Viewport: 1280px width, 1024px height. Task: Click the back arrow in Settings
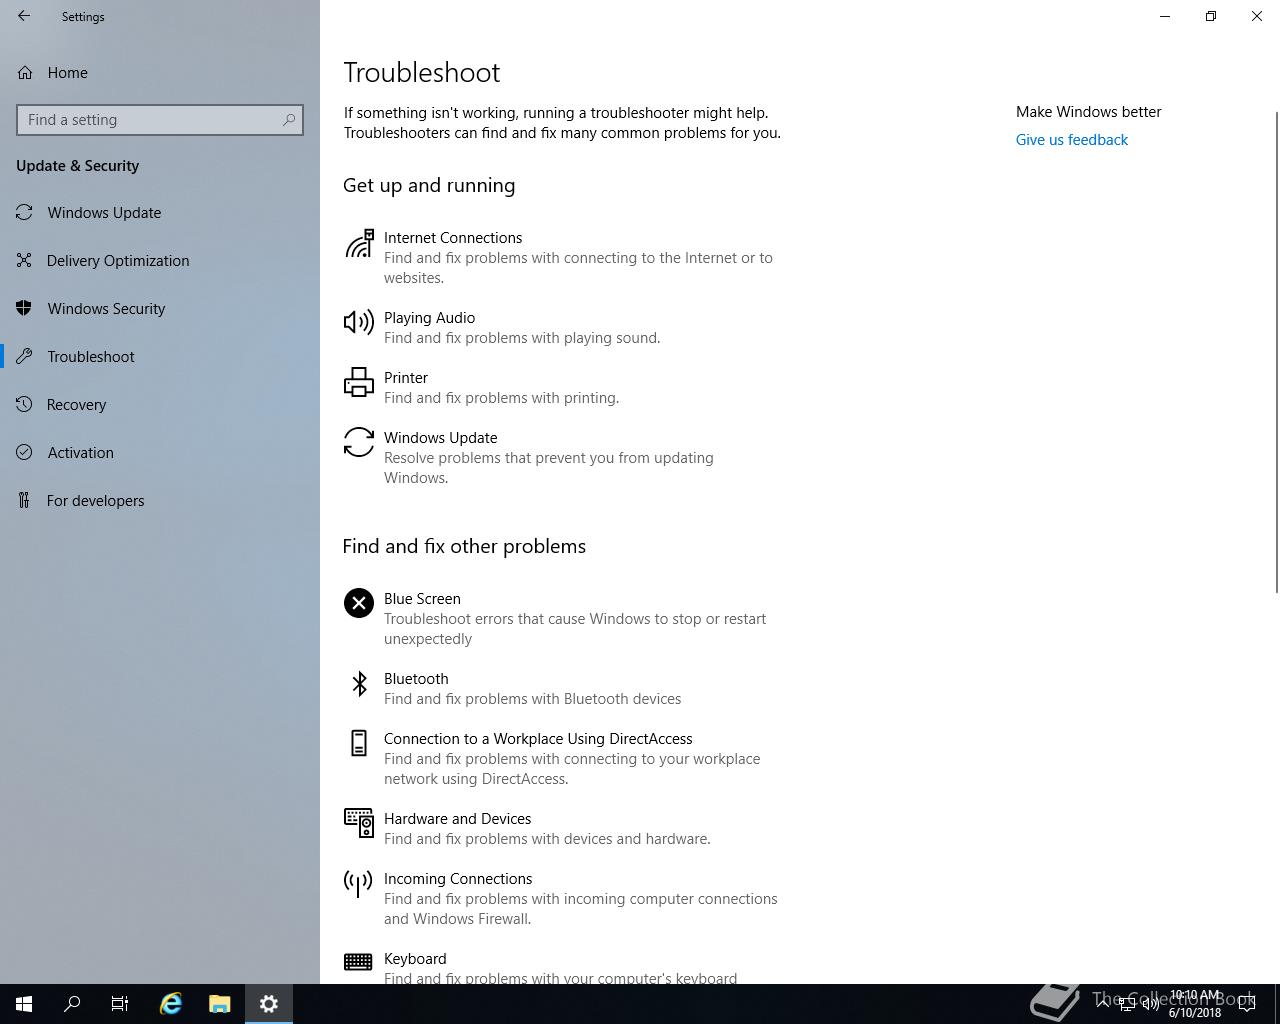(x=24, y=16)
